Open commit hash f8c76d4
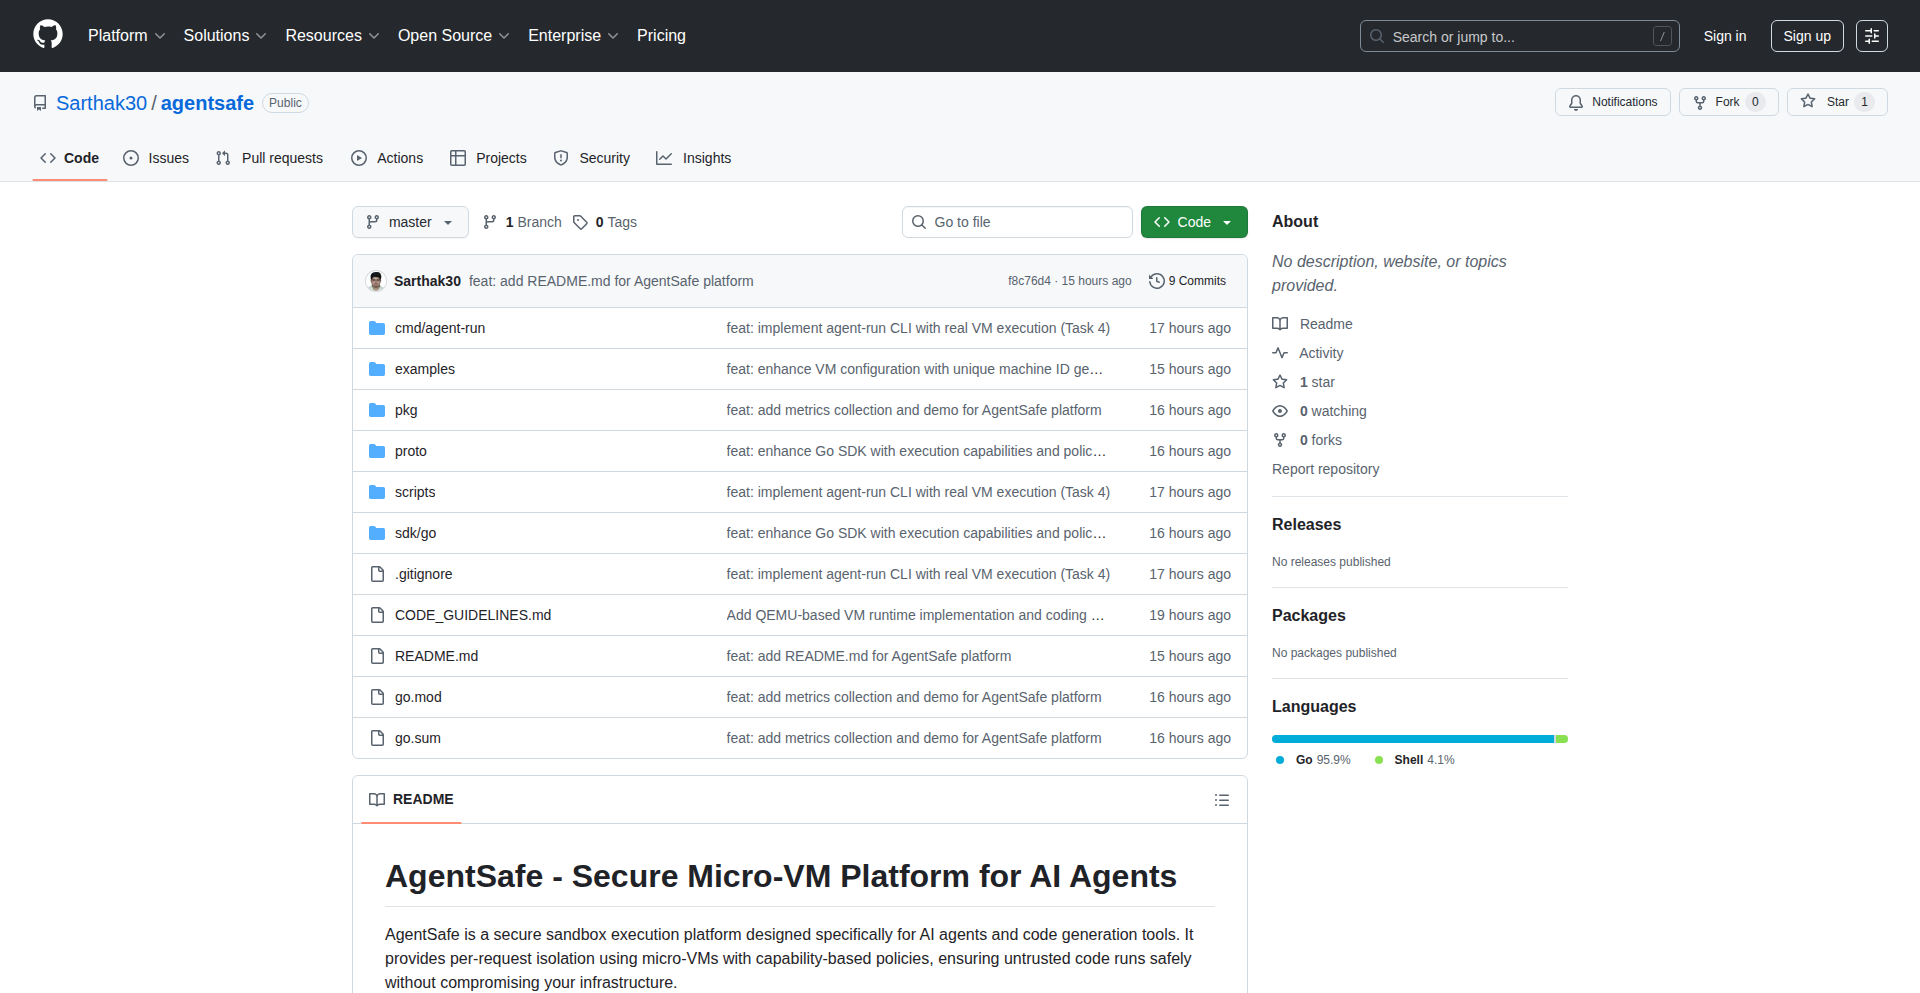This screenshot has width=1920, height=993. click(1029, 281)
